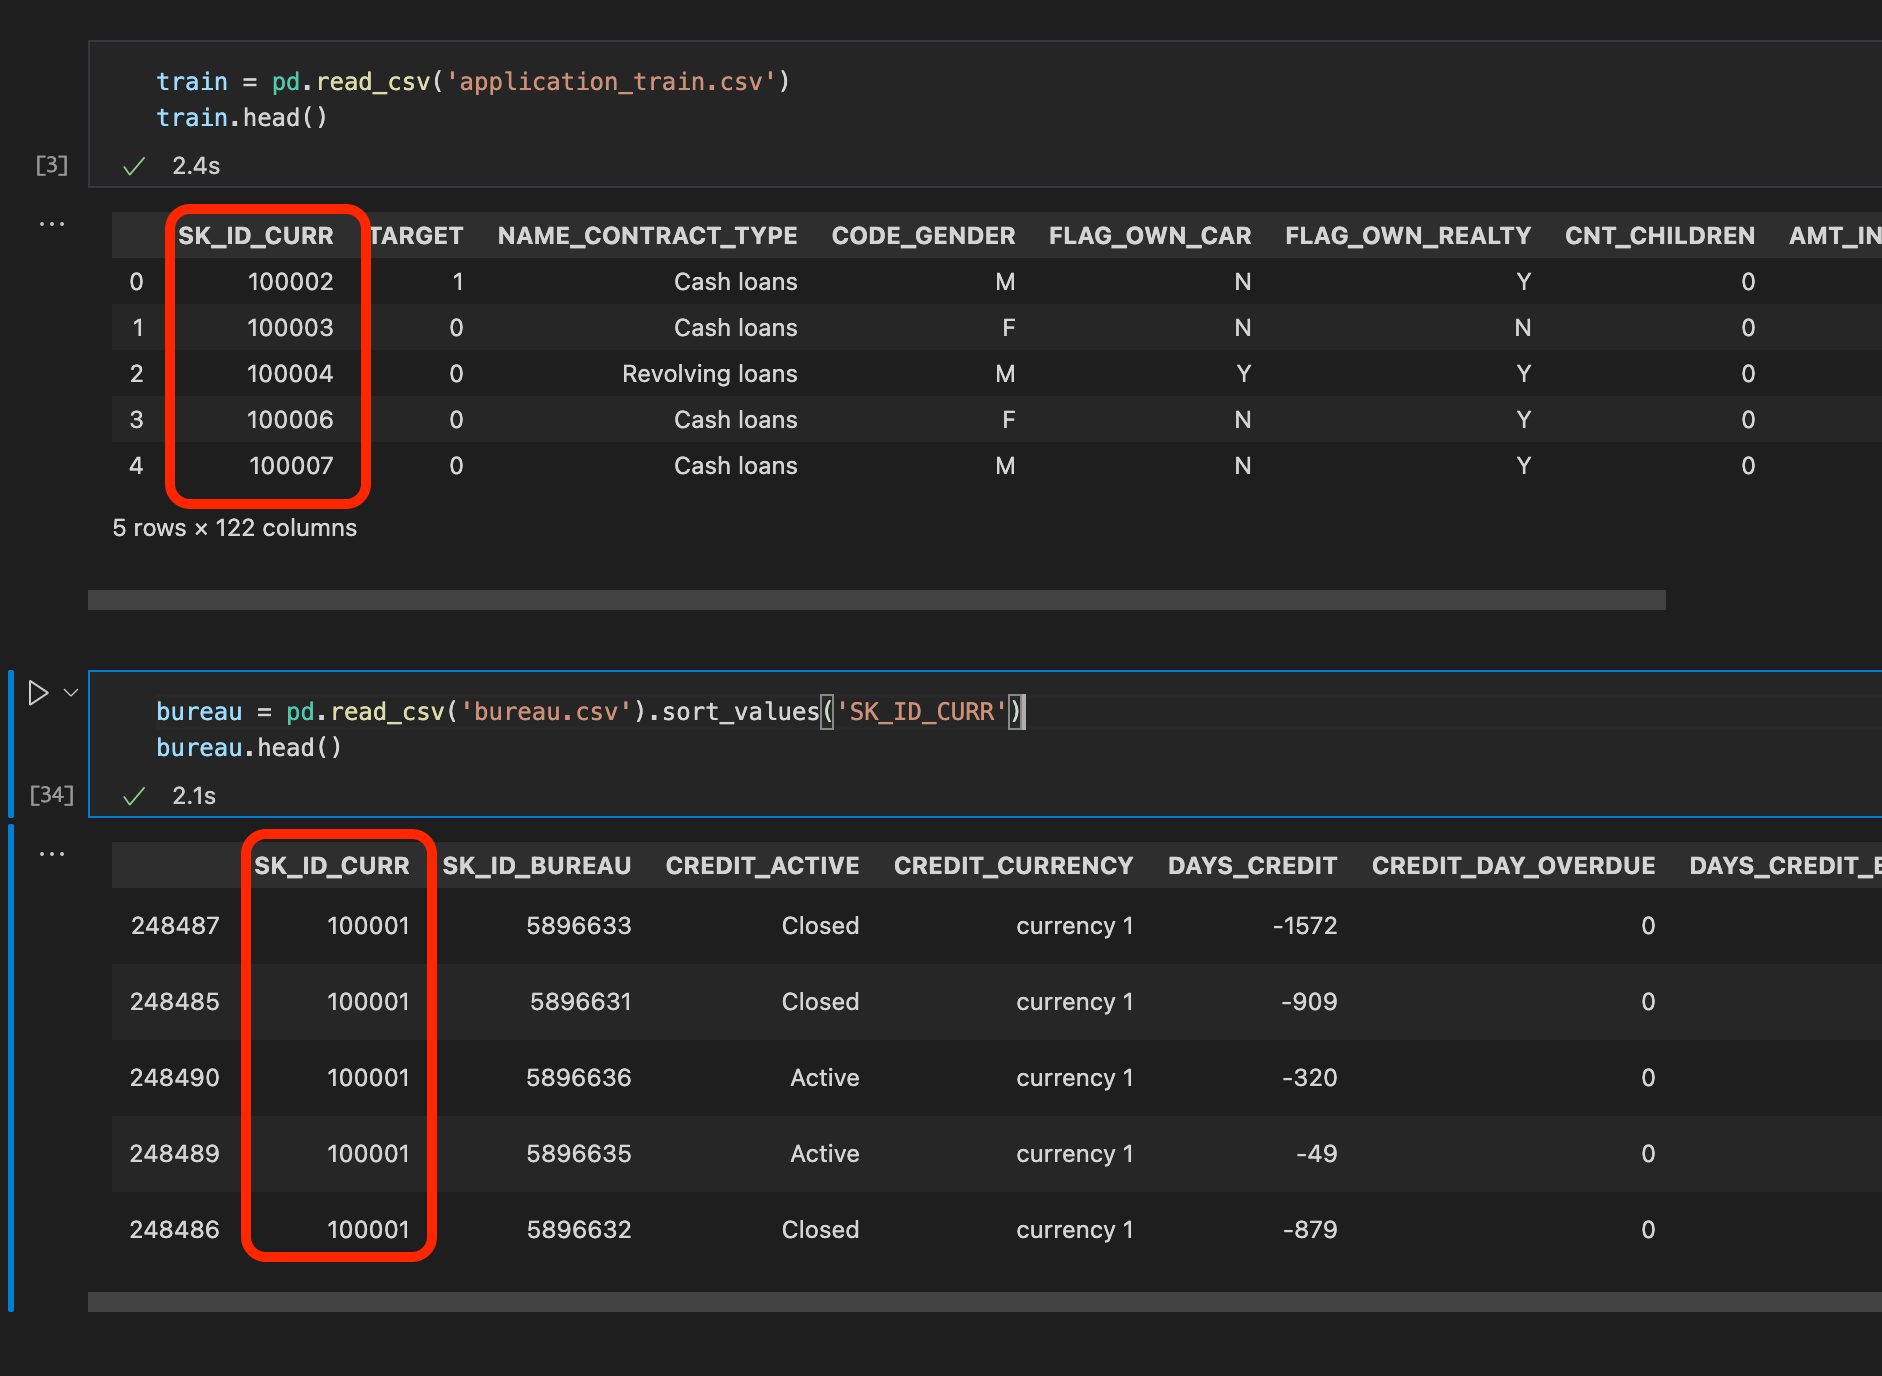Click success checkmark next to 2.4s
The image size is (1882, 1376).
134,166
